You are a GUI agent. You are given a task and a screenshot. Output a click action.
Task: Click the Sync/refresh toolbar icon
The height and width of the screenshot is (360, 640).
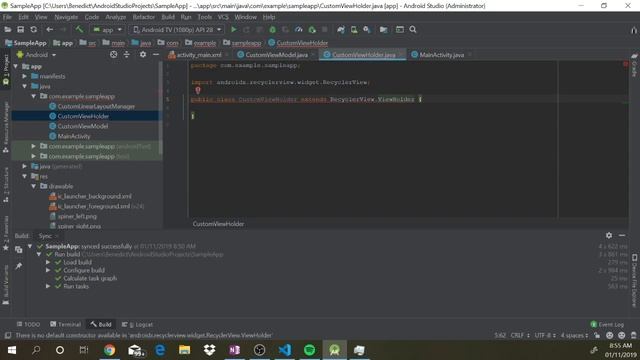click(33, 29)
